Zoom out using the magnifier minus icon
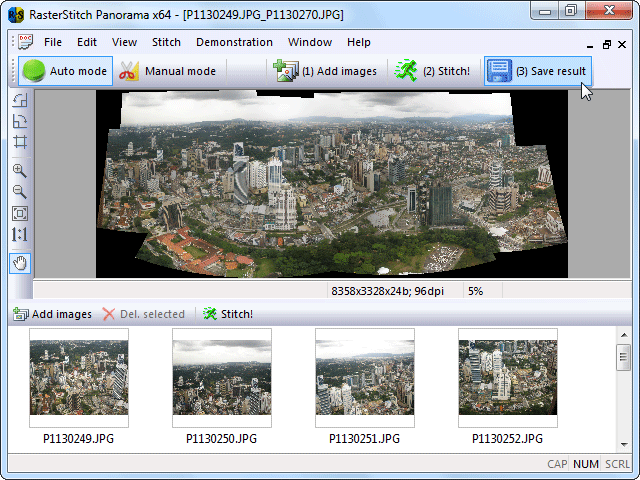Viewport: 640px width, 480px height. 20,191
